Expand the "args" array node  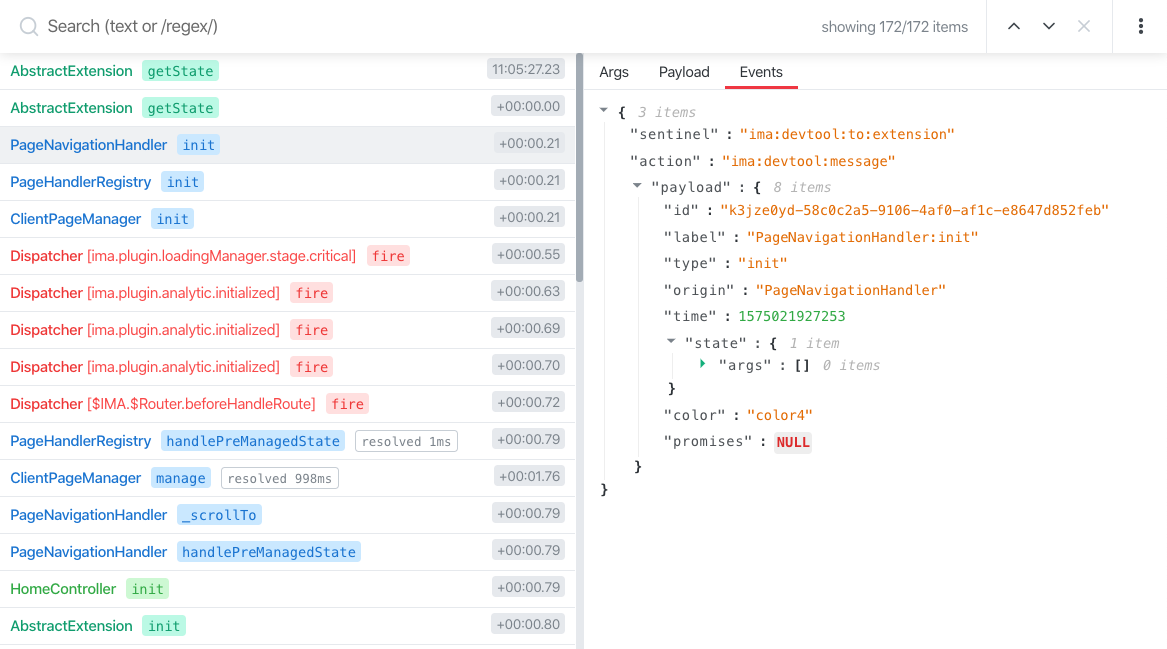703,365
